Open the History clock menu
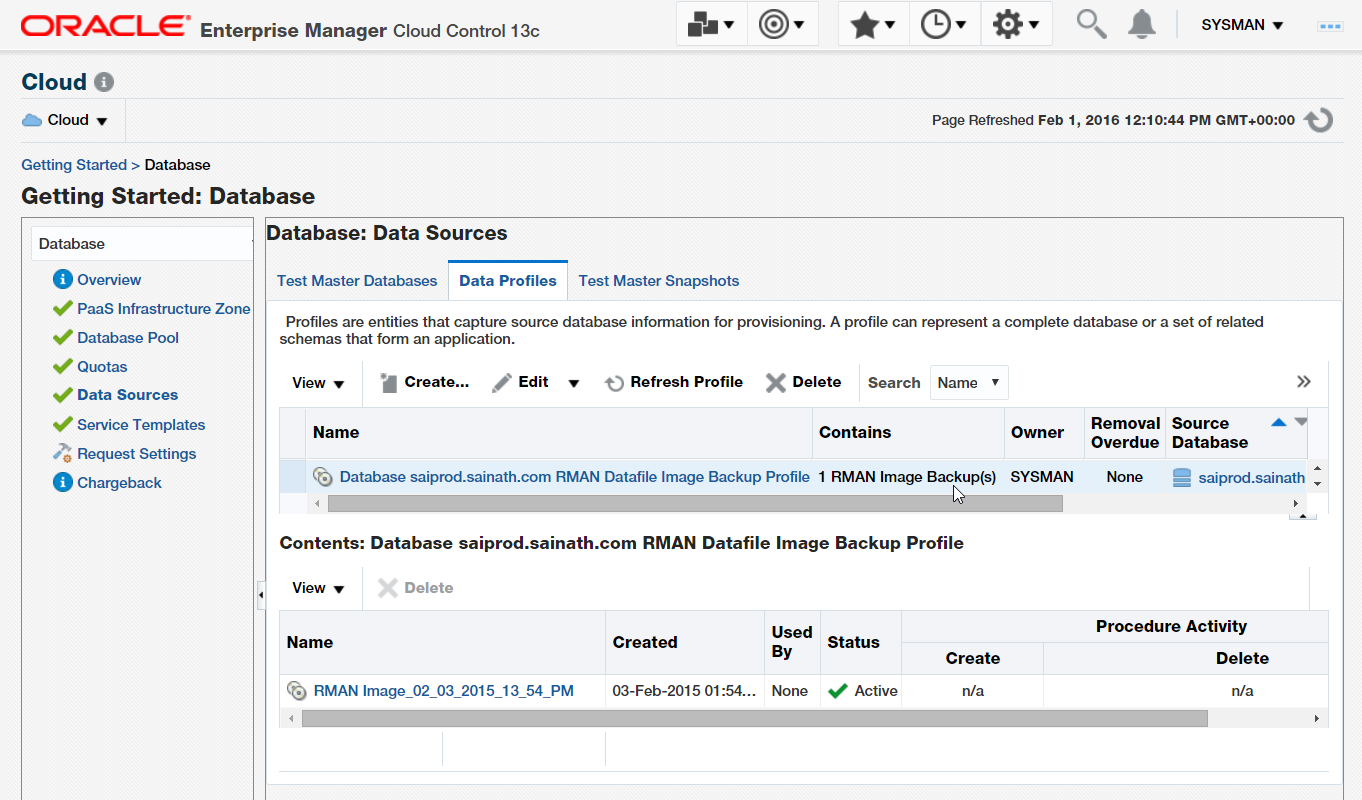The image size is (1362, 800). coord(944,24)
